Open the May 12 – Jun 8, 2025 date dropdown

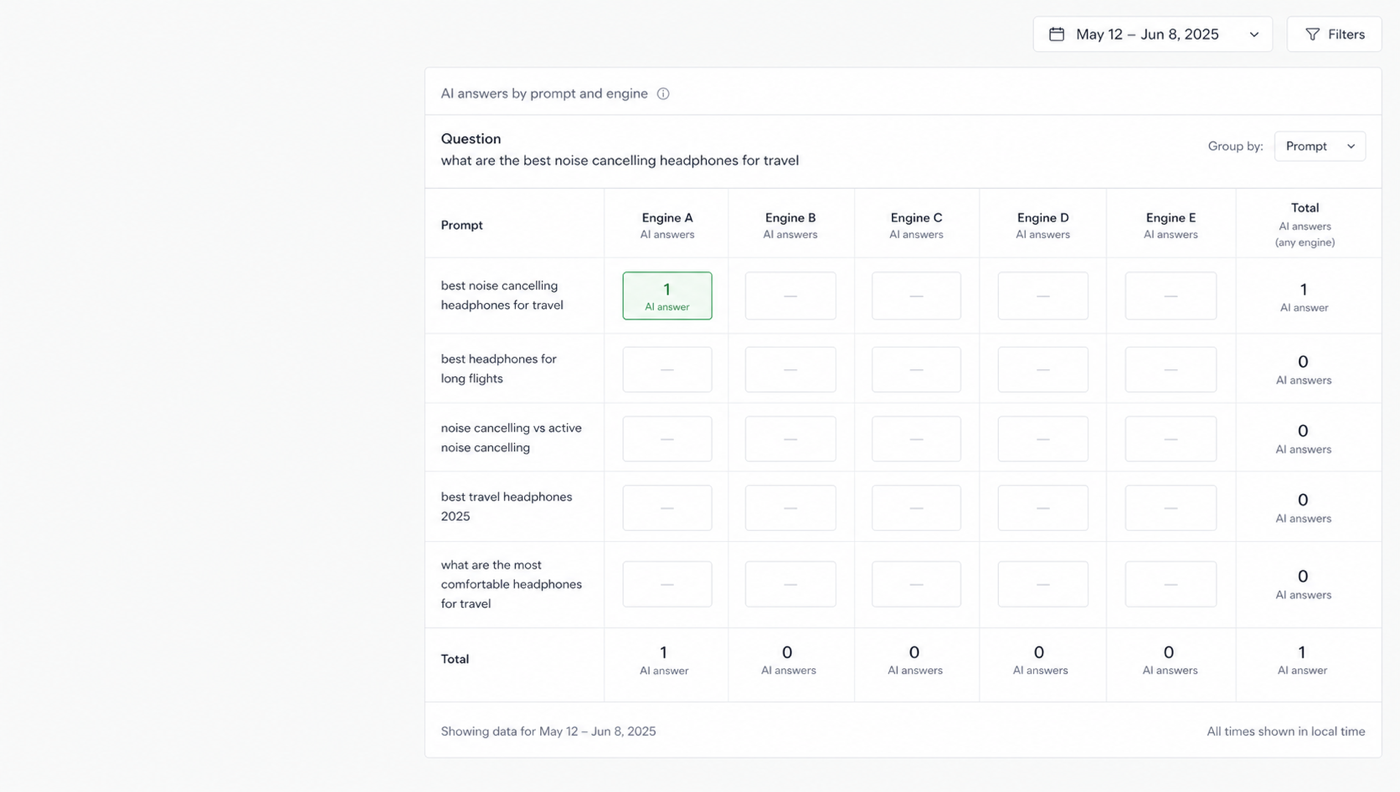coord(1153,34)
